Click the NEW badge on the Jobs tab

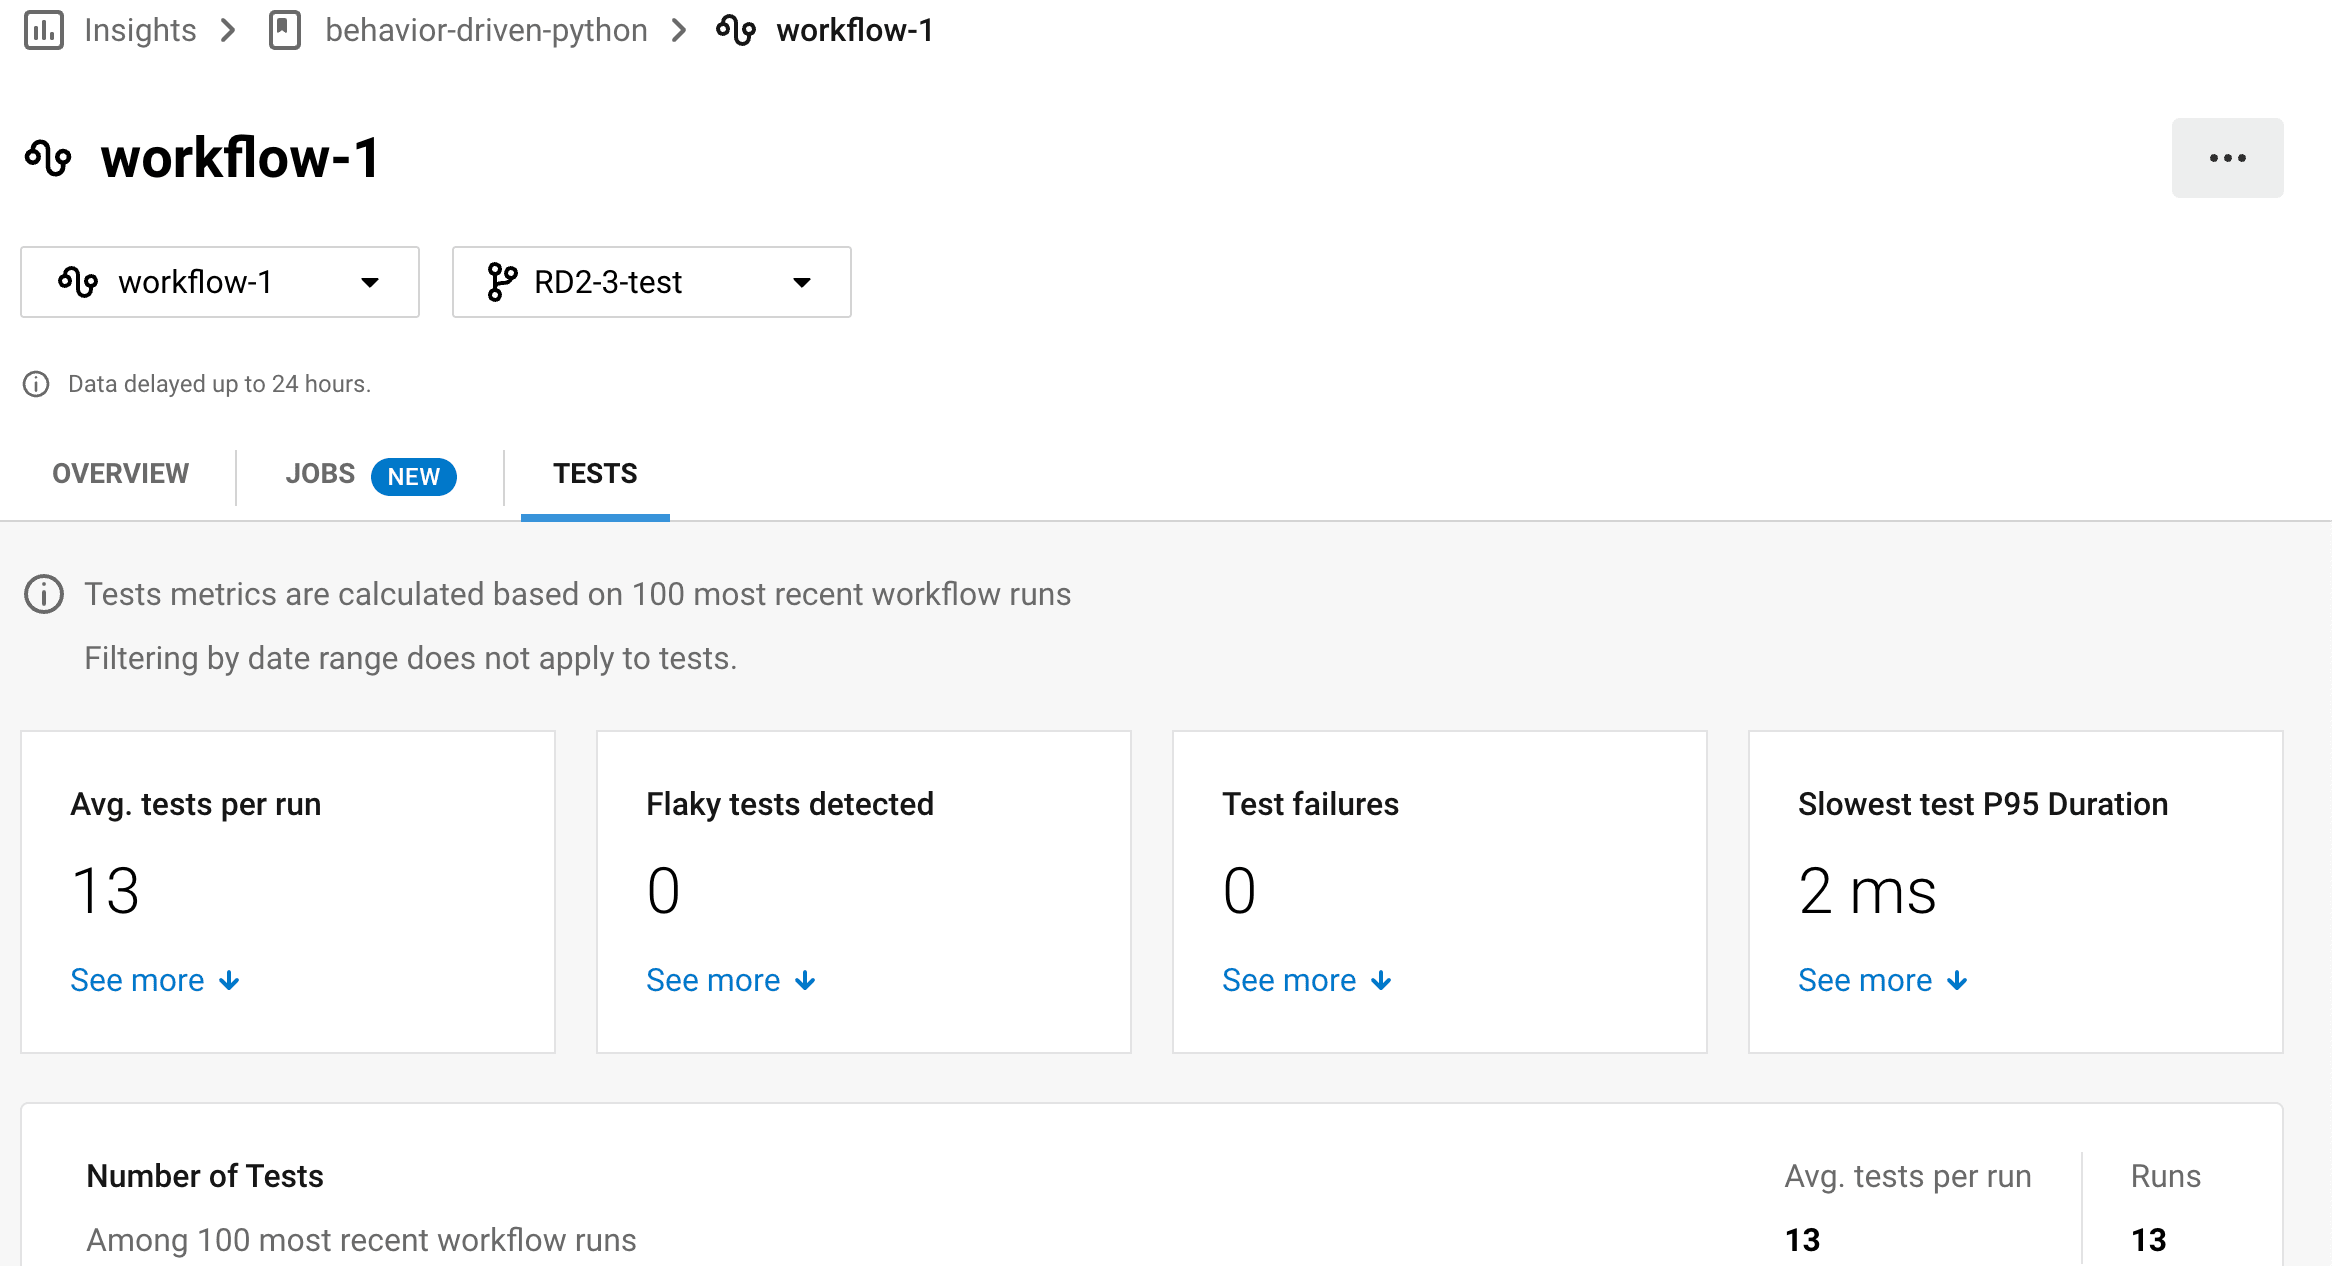(x=413, y=476)
